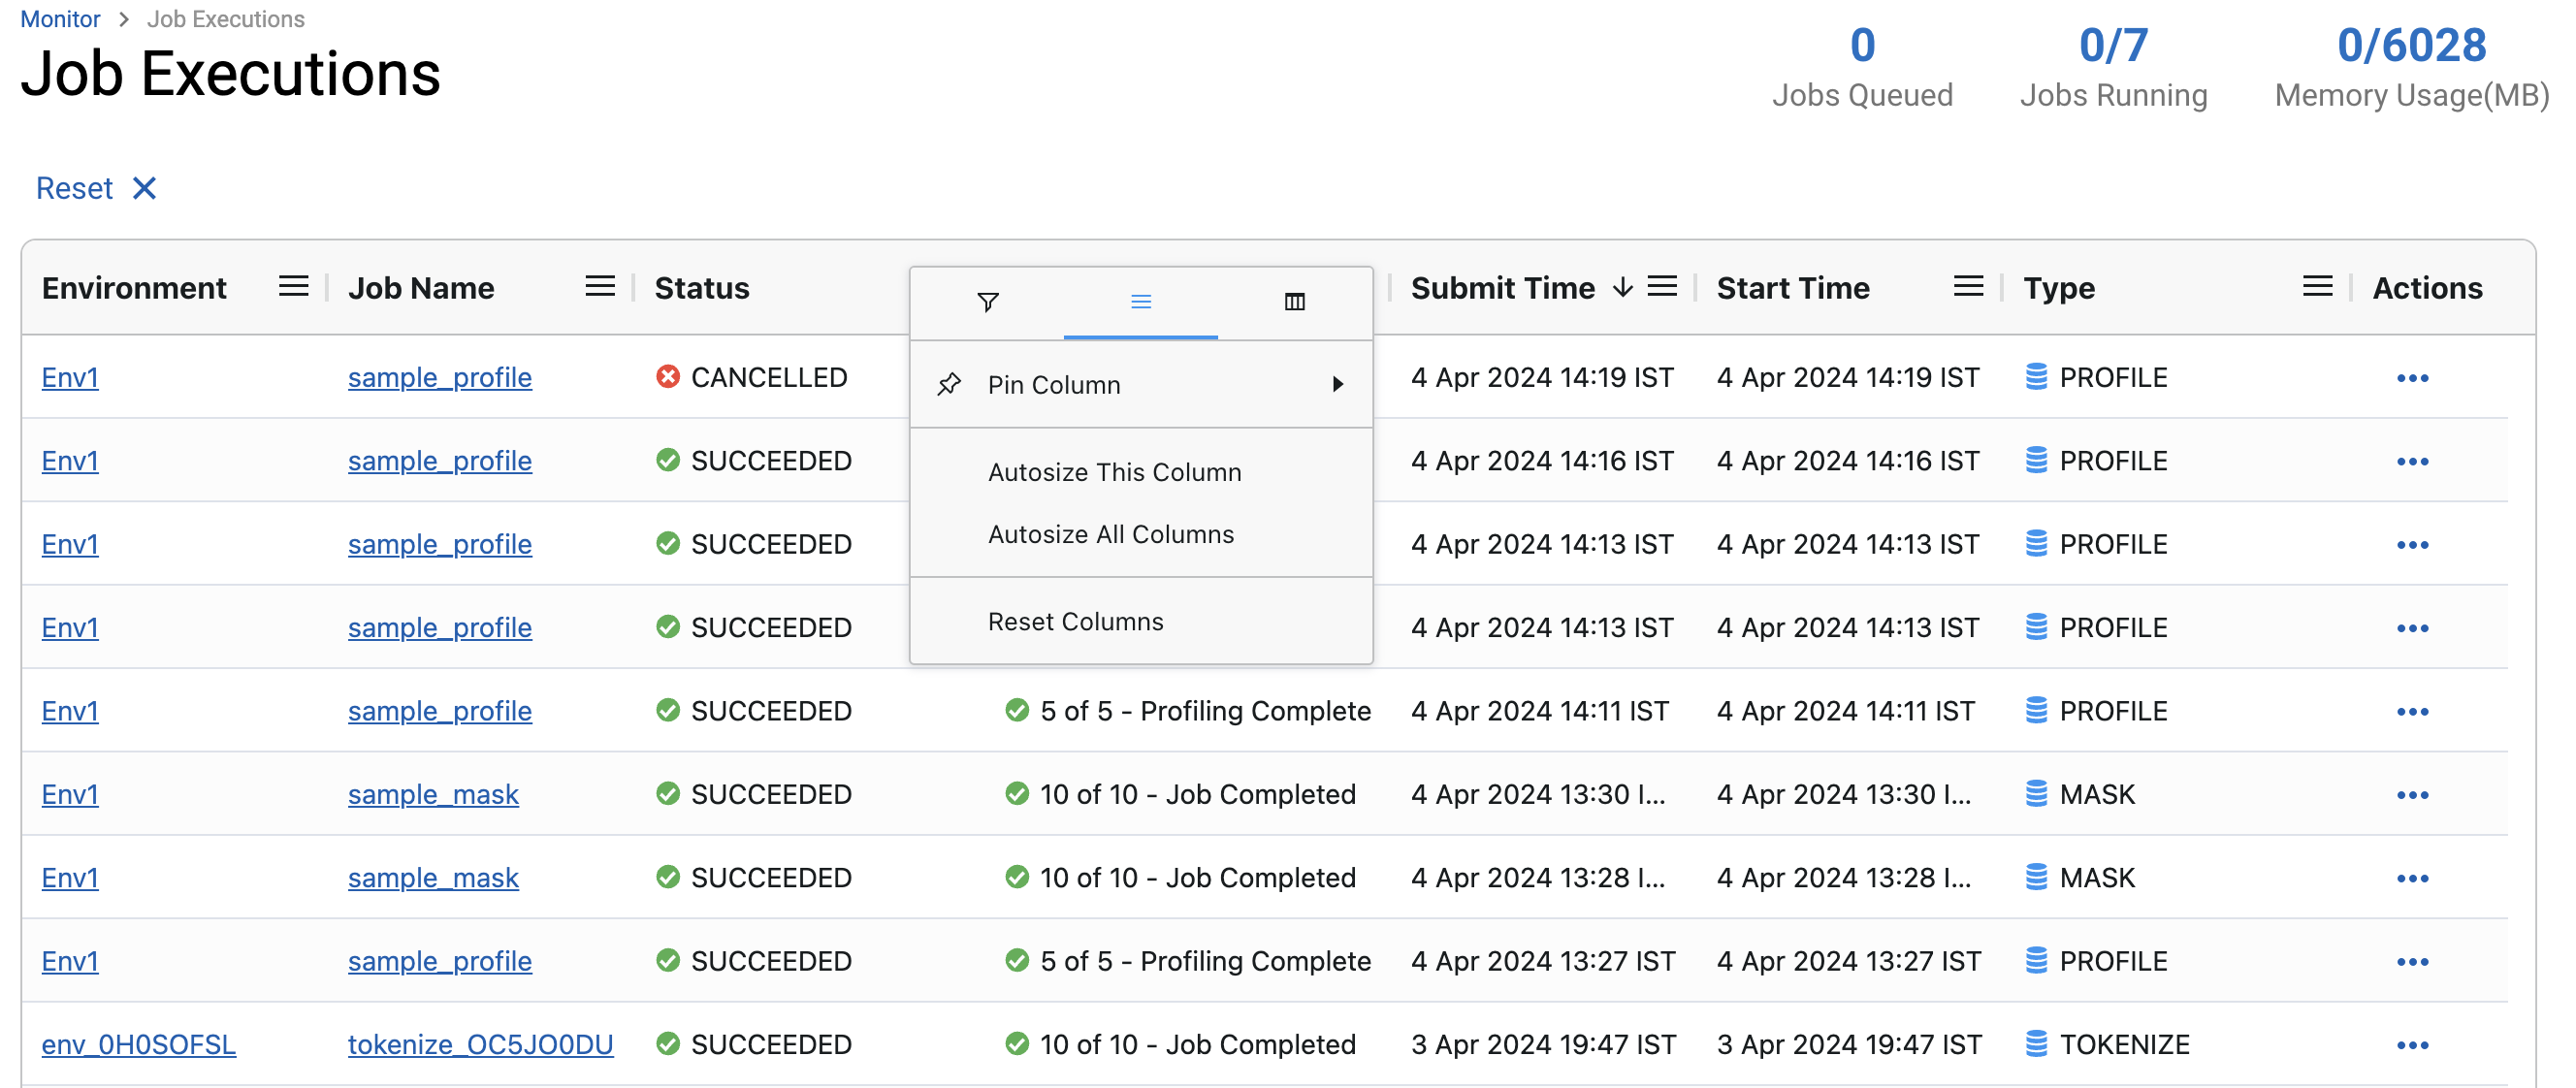
Task: Open actions menu for the CANCELLED job
Action: pyautogui.click(x=2412, y=378)
